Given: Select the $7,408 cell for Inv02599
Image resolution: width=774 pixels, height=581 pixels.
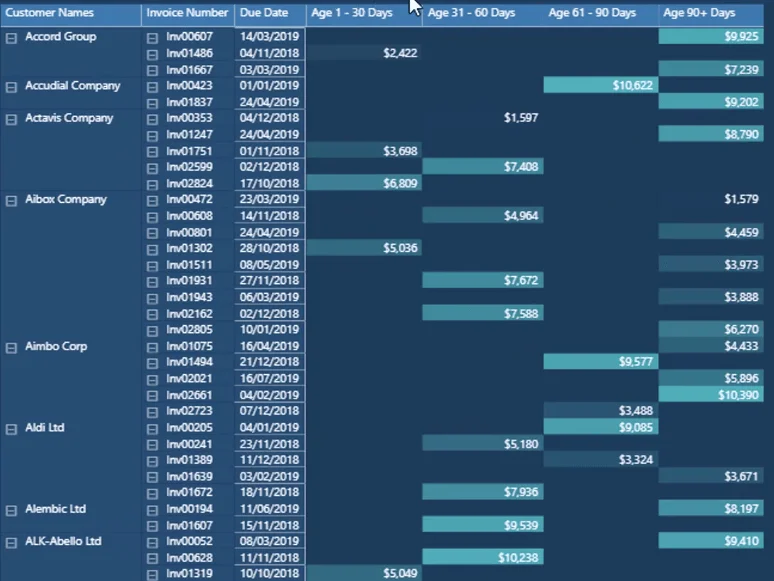Looking at the screenshot, I should [483, 166].
